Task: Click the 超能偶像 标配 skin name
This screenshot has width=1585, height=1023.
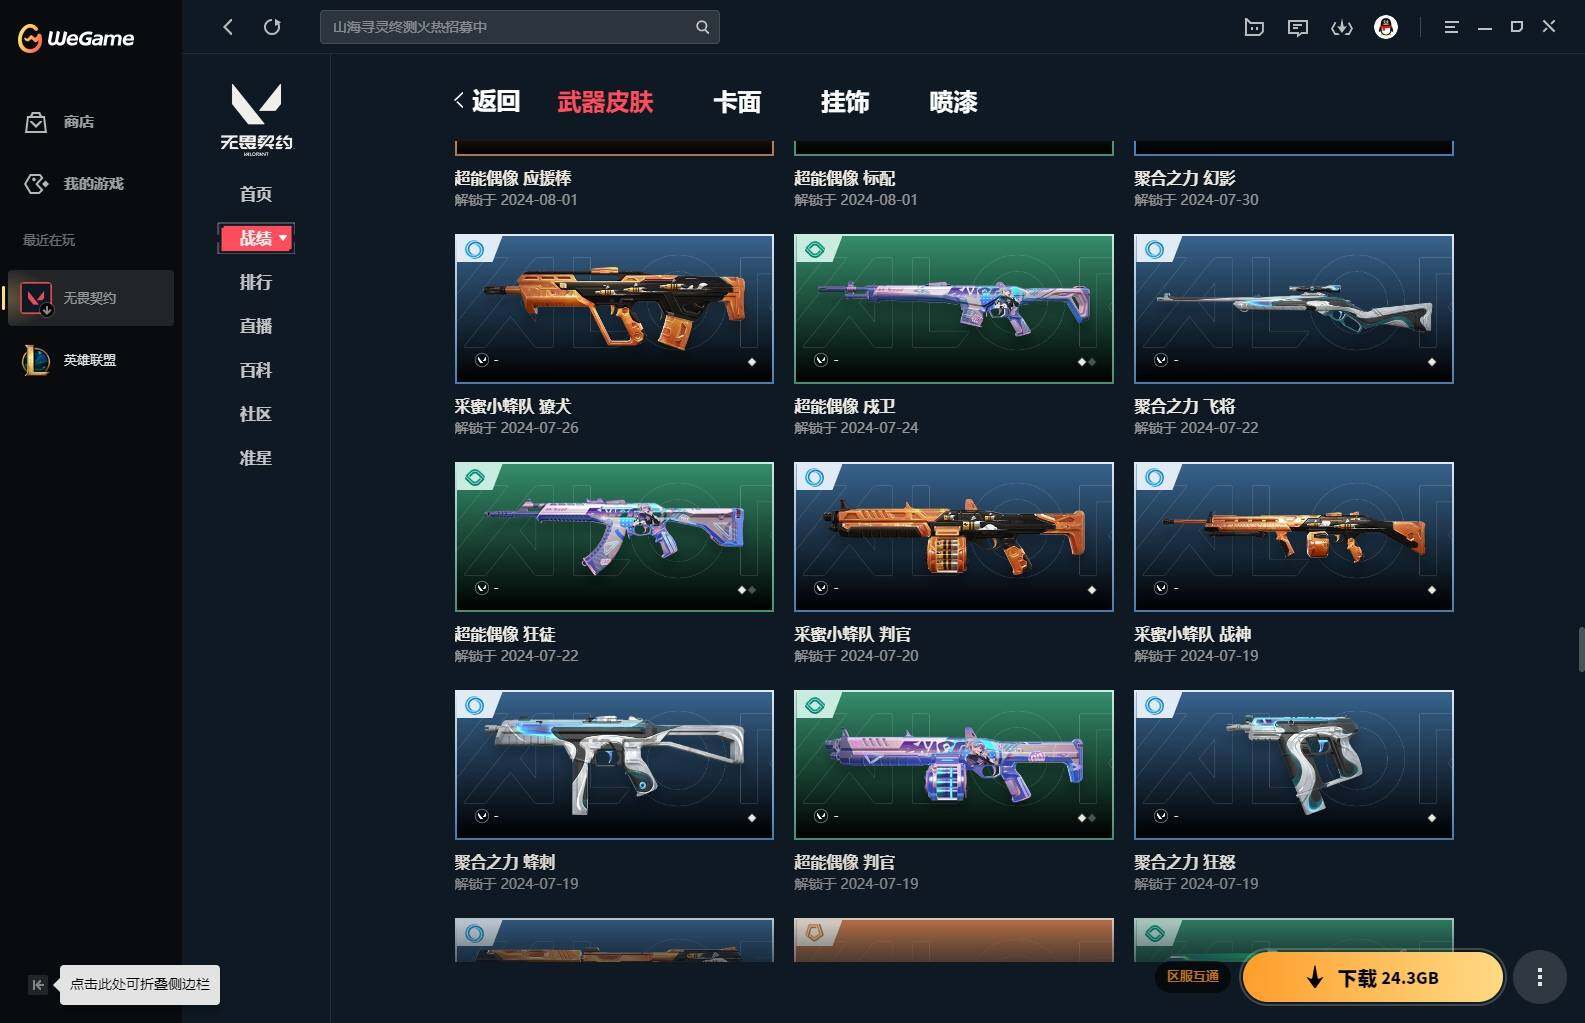Action: coord(845,178)
